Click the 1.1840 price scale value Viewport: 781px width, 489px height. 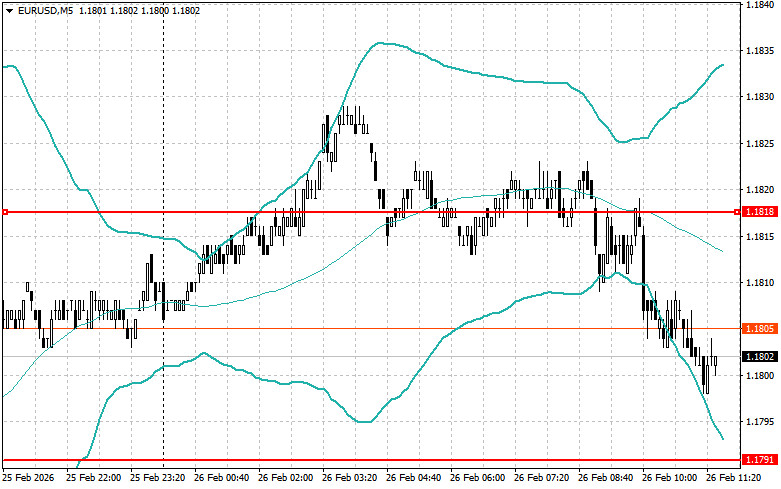point(760,4)
